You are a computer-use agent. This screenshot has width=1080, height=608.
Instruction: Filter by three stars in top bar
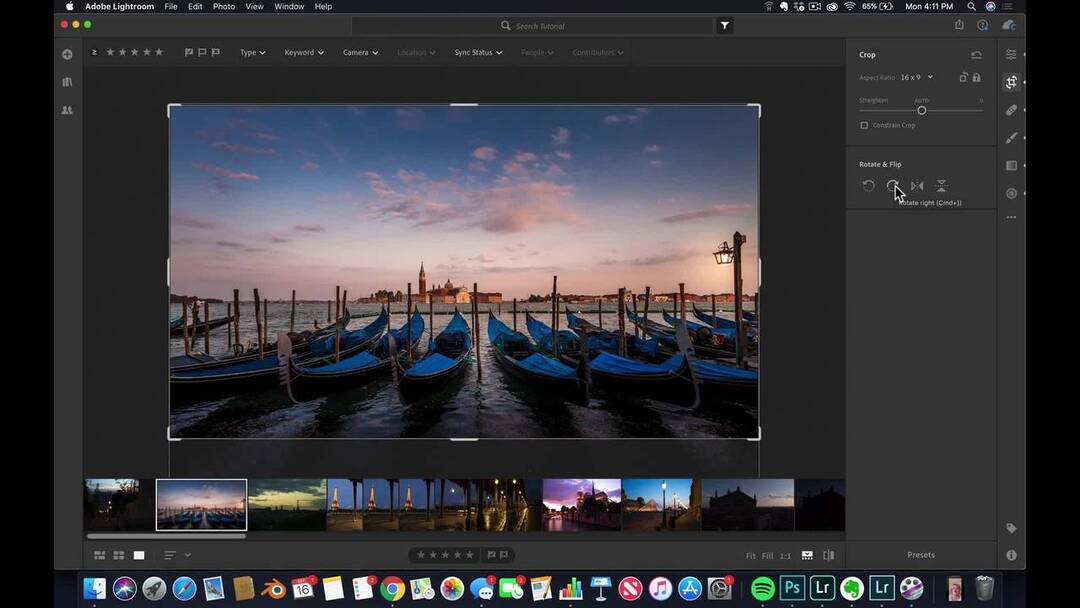tap(134, 52)
